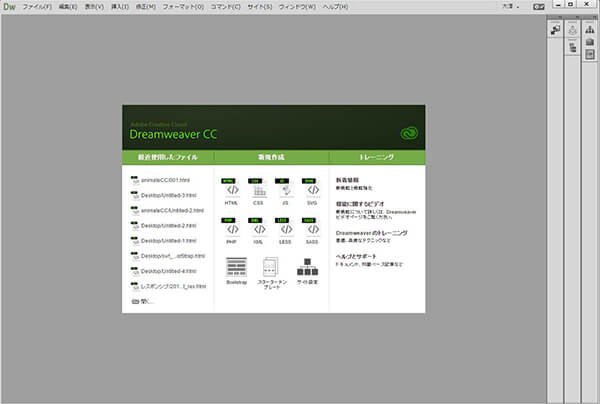Maximize the Dreamweaver window
The width and height of the screenshot is (600, 404).
[571, 5]
